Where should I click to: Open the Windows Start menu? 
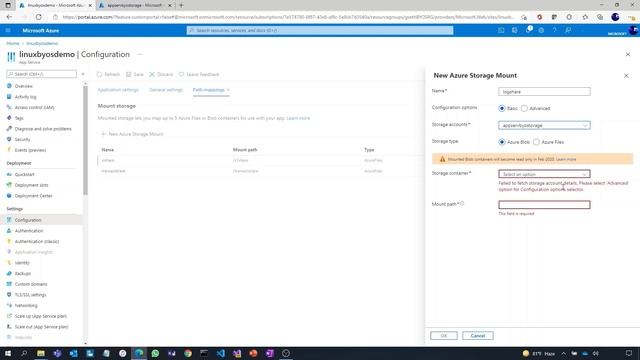click(8, 353)
